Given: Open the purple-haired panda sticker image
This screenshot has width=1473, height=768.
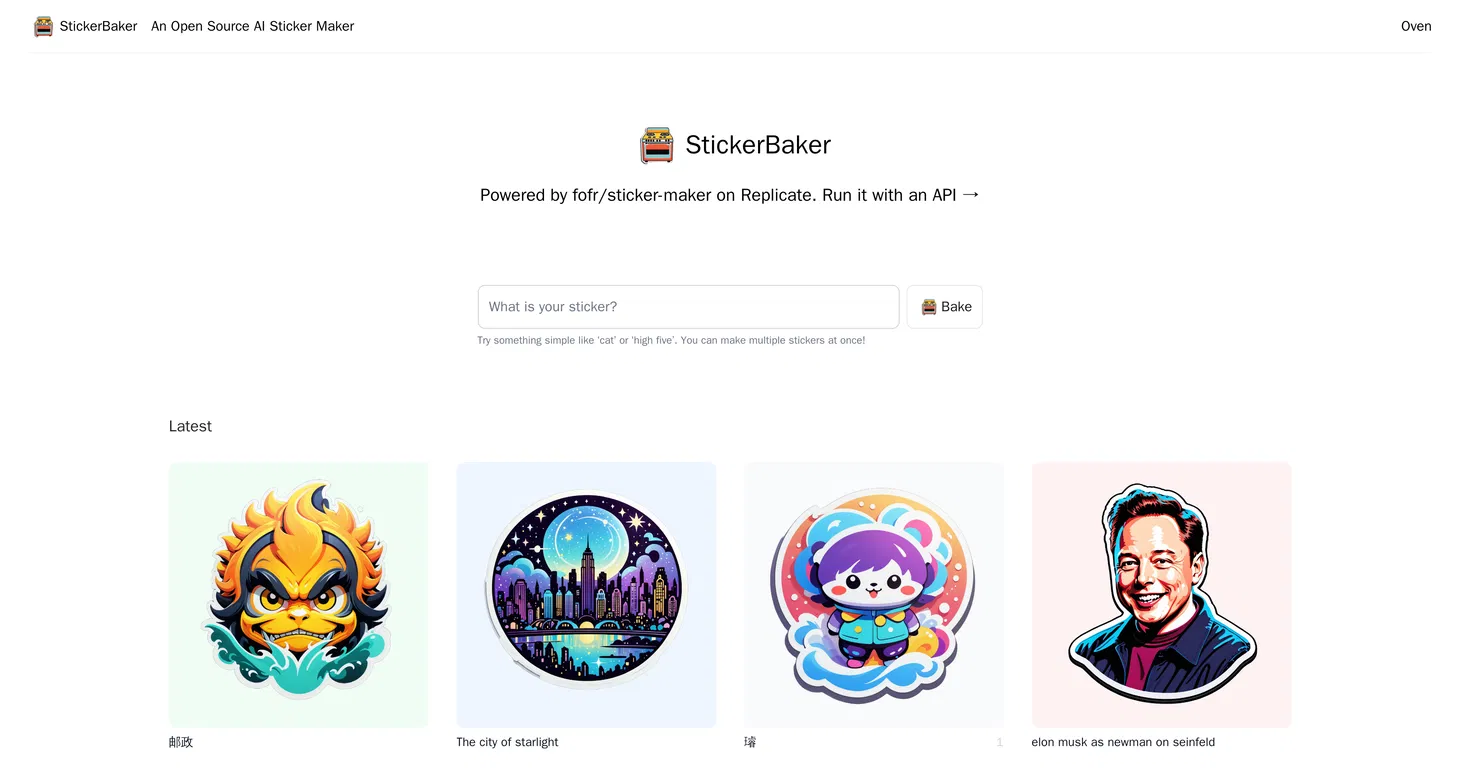Looking at the screenshot, I should click(874, 595).
